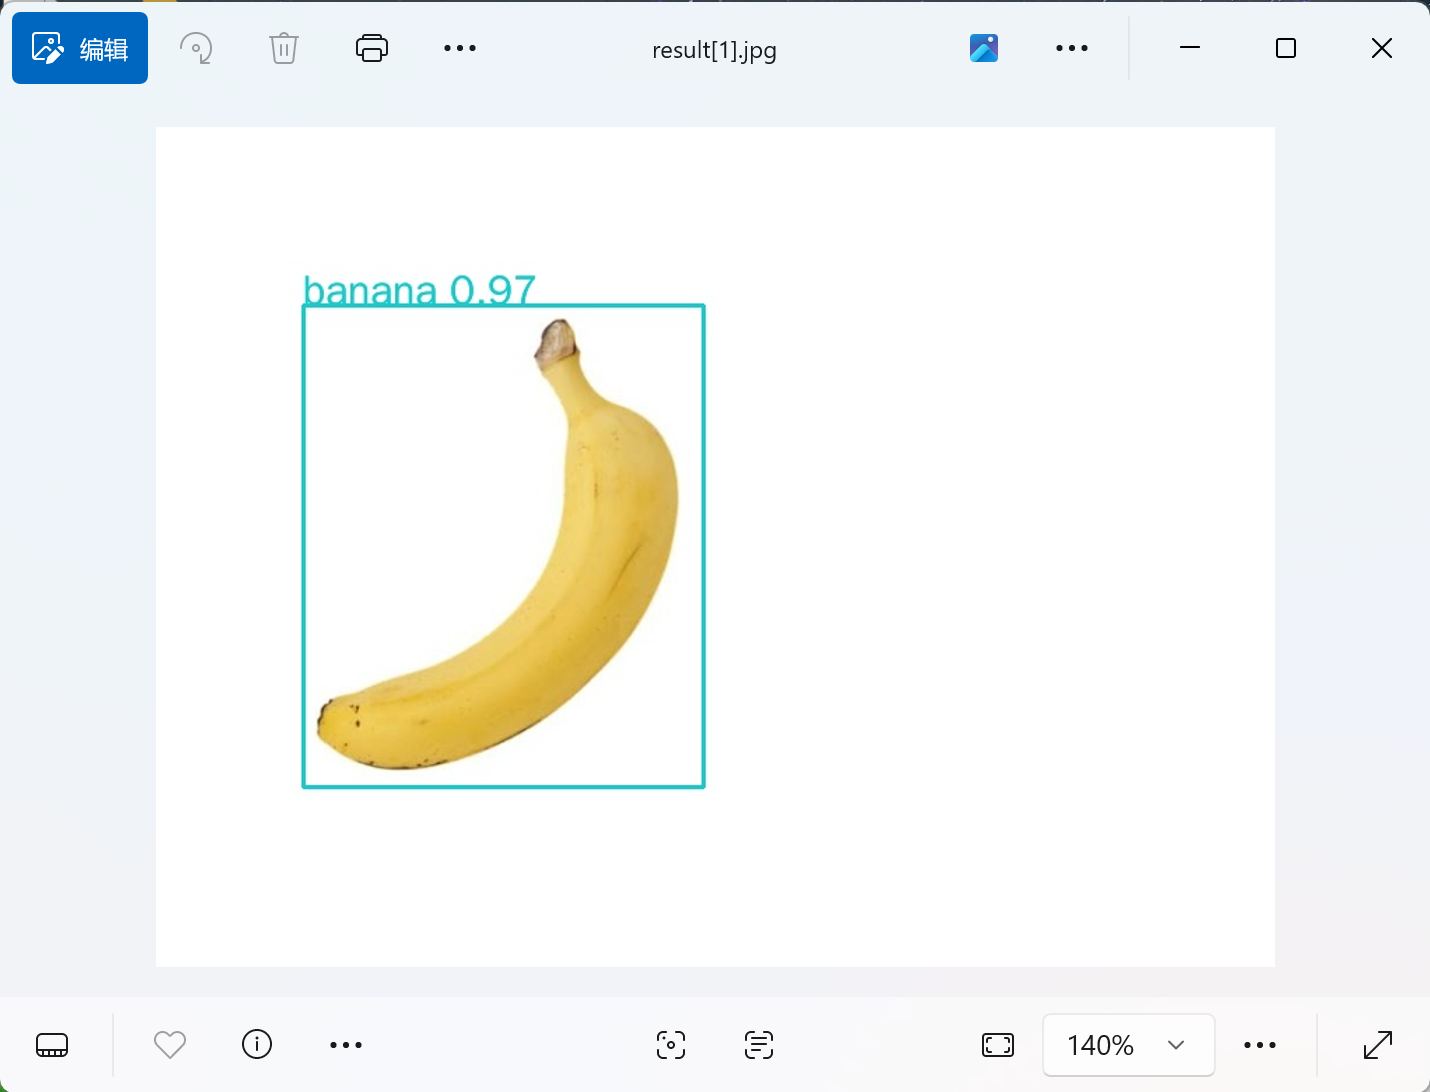Open the blue photo app icon
This screenshot has width=1430, height=1092.
[x=984, y=48]
